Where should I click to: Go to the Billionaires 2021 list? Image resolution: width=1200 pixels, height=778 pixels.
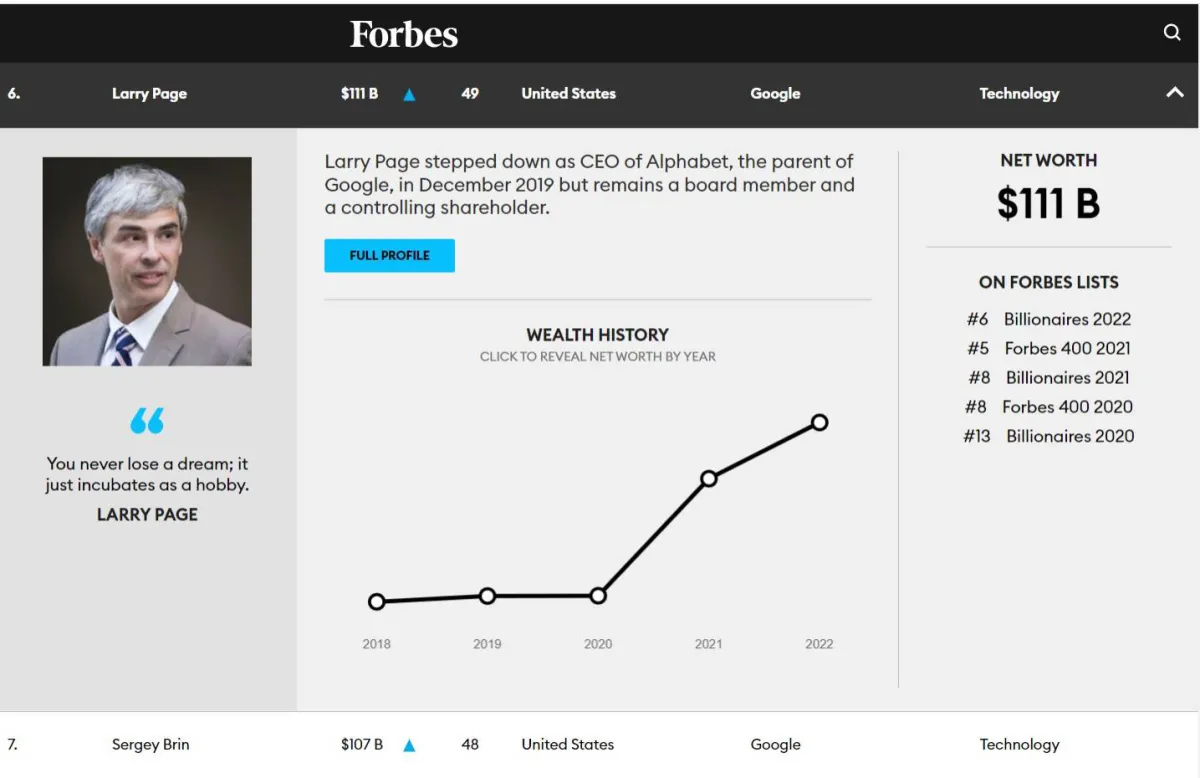tap(1067, 377)
